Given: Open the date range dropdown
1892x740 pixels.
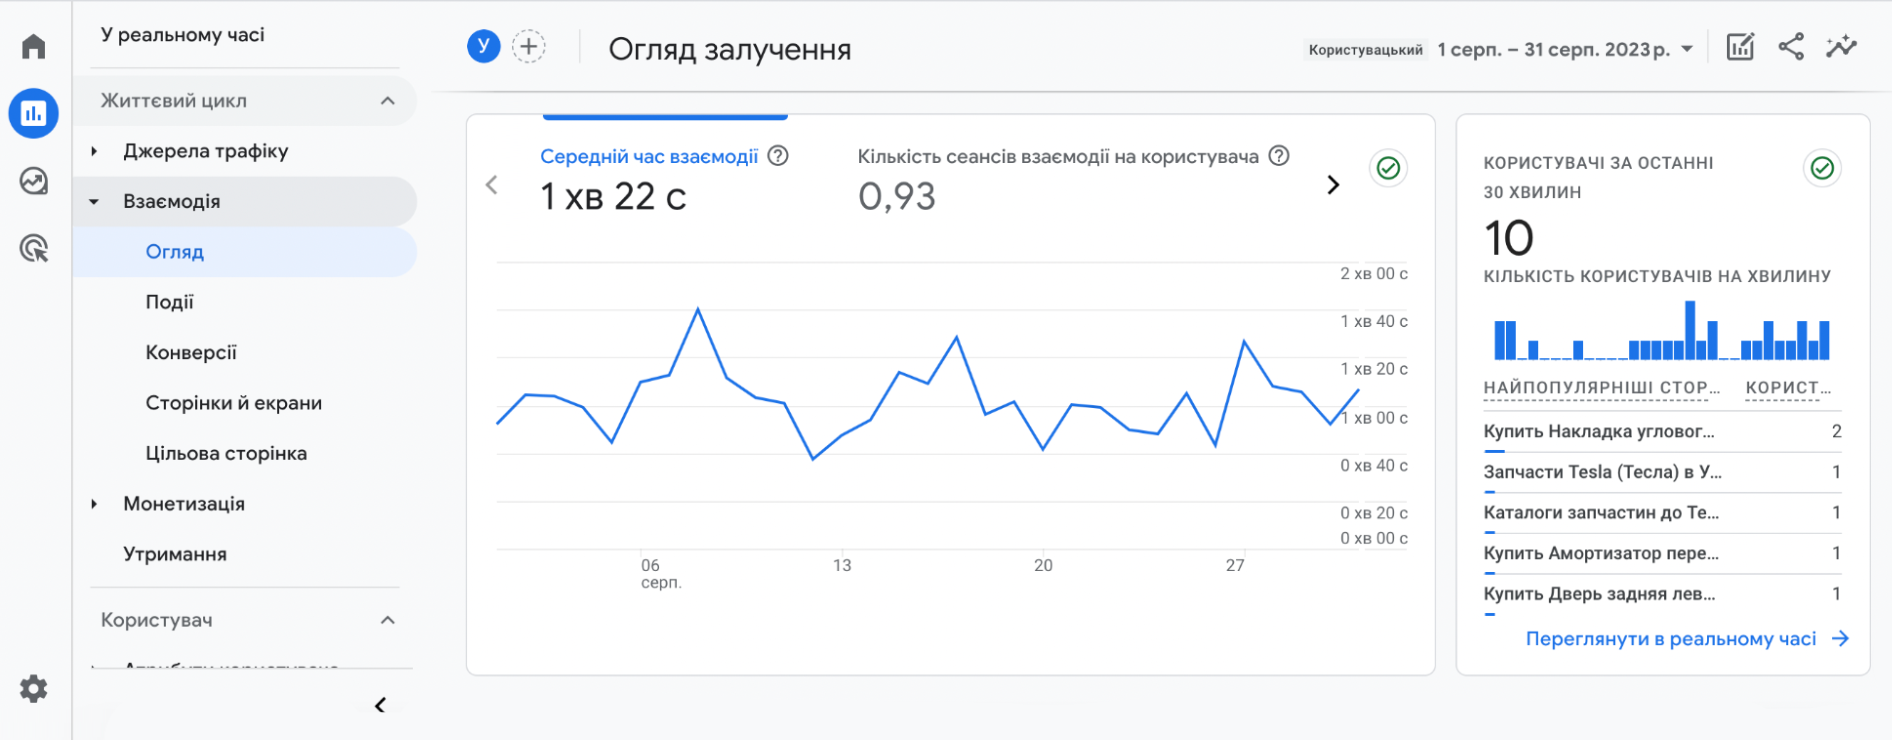Looking at the screenshot, I should tap(1565, 49).
